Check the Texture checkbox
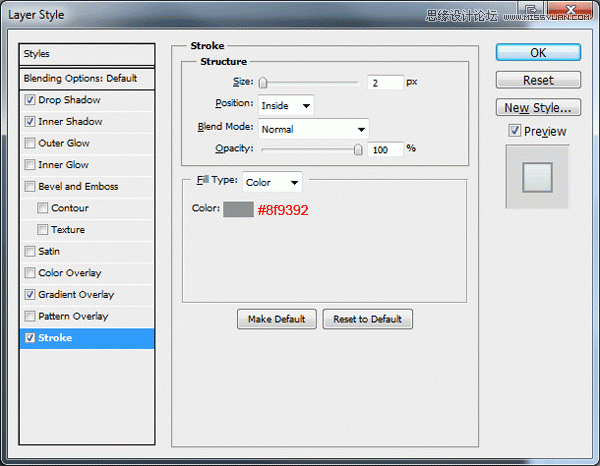Viewport: 600px width, 466px height. 42,230
